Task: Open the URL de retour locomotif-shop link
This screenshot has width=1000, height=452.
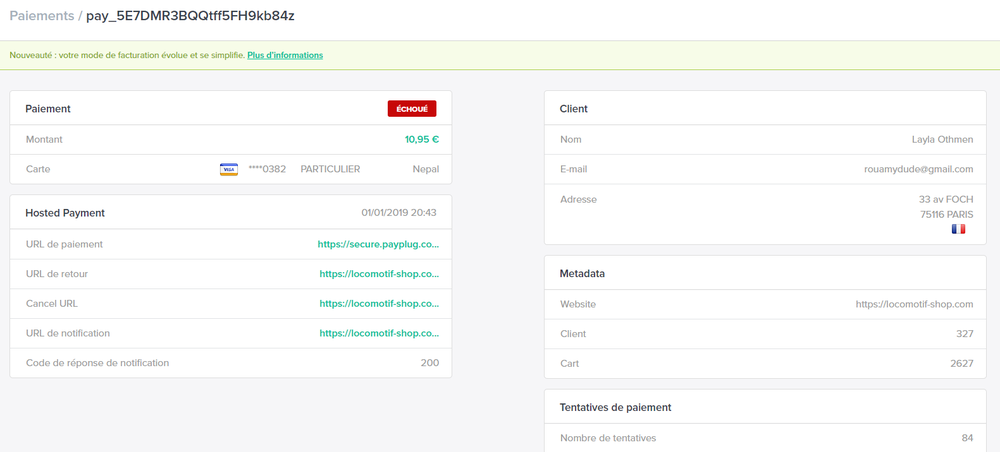Action: click(379, 274)
